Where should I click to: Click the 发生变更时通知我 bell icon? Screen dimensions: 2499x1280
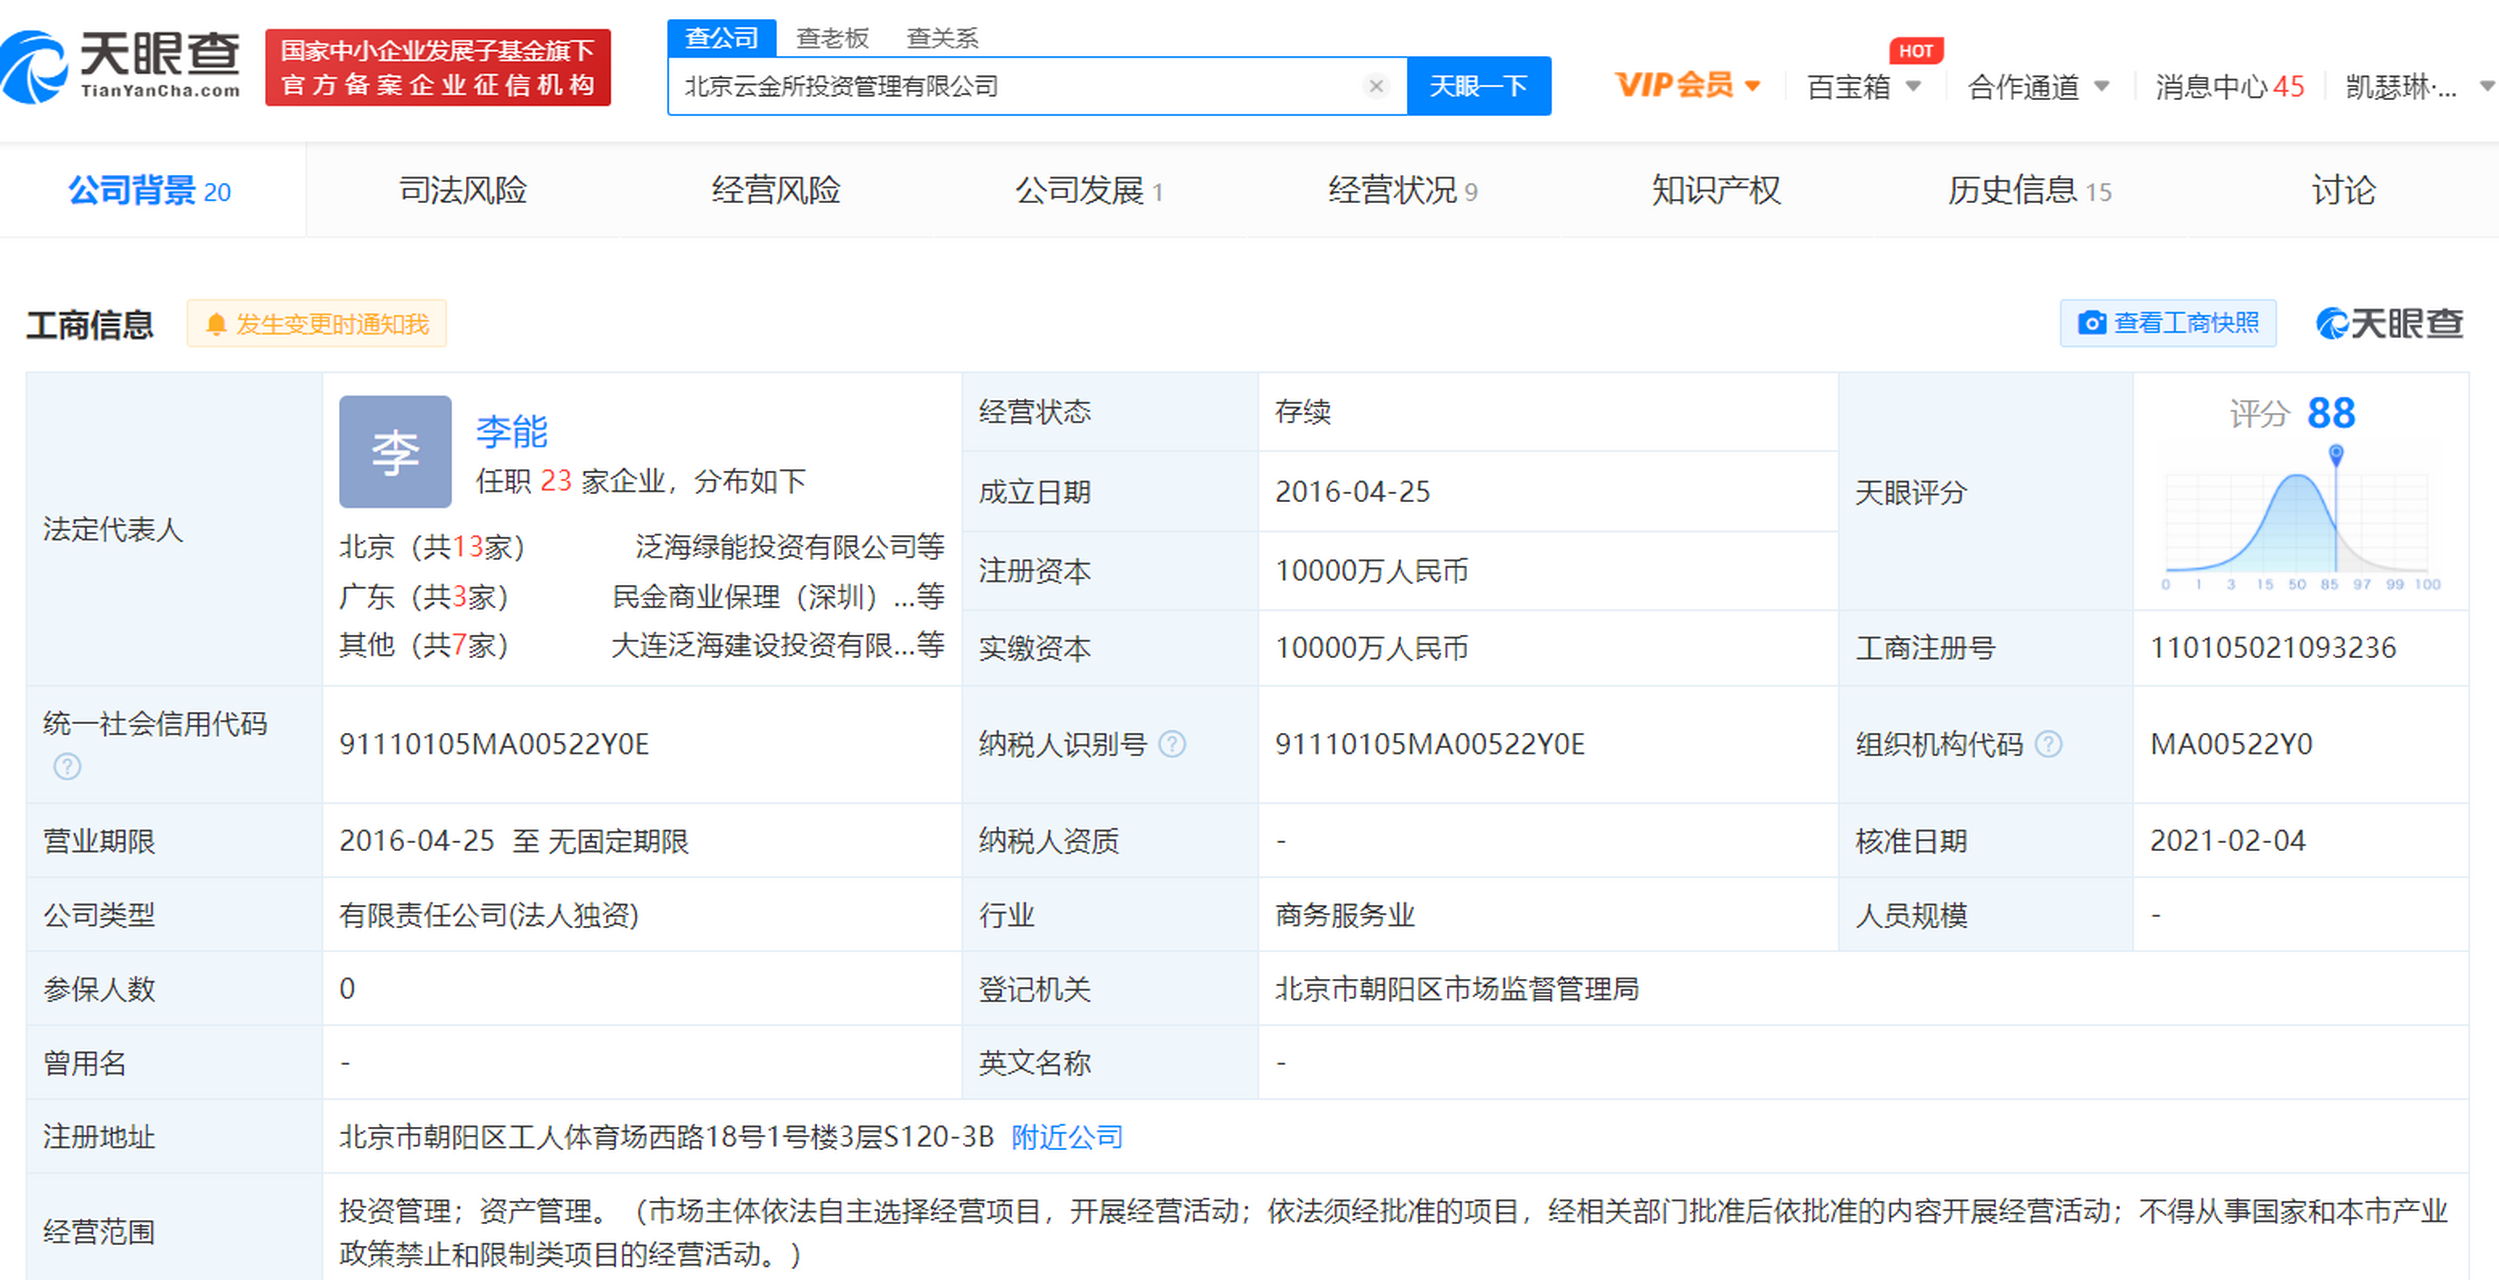[215, 324]
